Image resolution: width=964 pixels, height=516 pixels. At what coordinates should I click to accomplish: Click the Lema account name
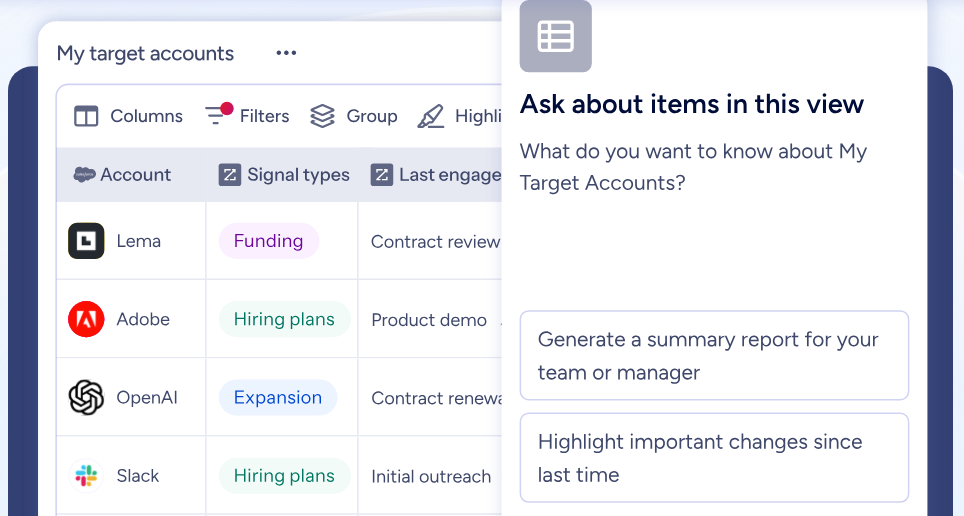139,241
